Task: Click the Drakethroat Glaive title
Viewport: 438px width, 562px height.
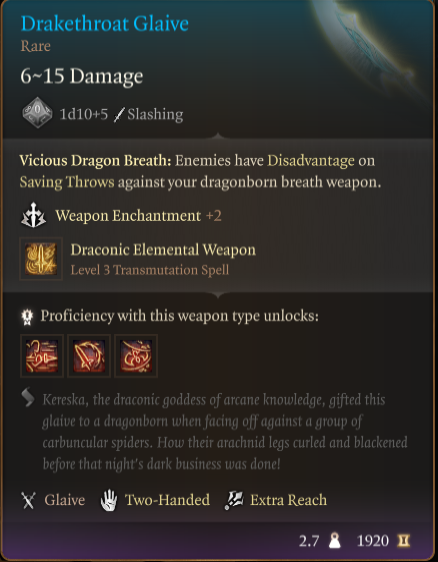Action: [105, 24]
